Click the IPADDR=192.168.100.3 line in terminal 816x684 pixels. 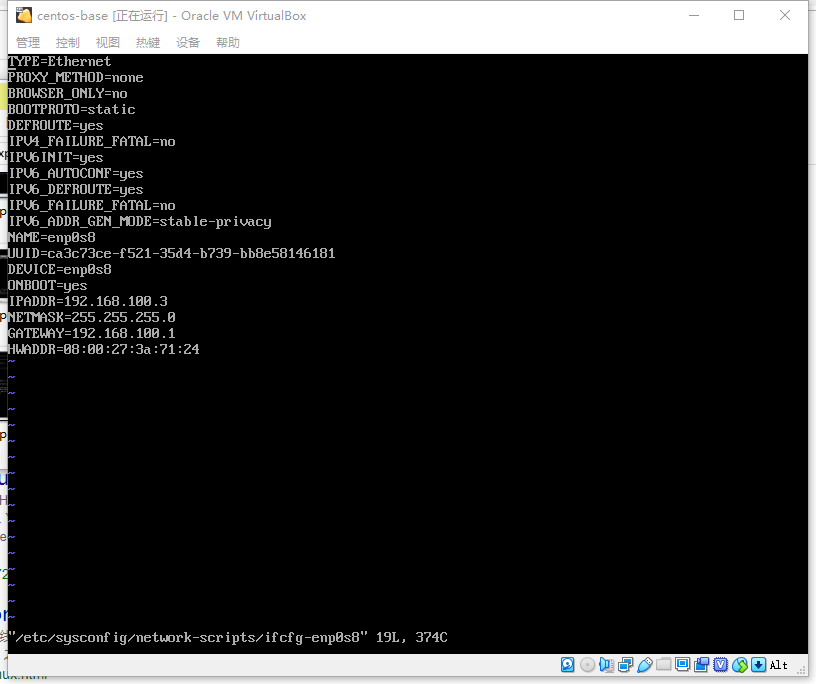[x=88, y=301]
